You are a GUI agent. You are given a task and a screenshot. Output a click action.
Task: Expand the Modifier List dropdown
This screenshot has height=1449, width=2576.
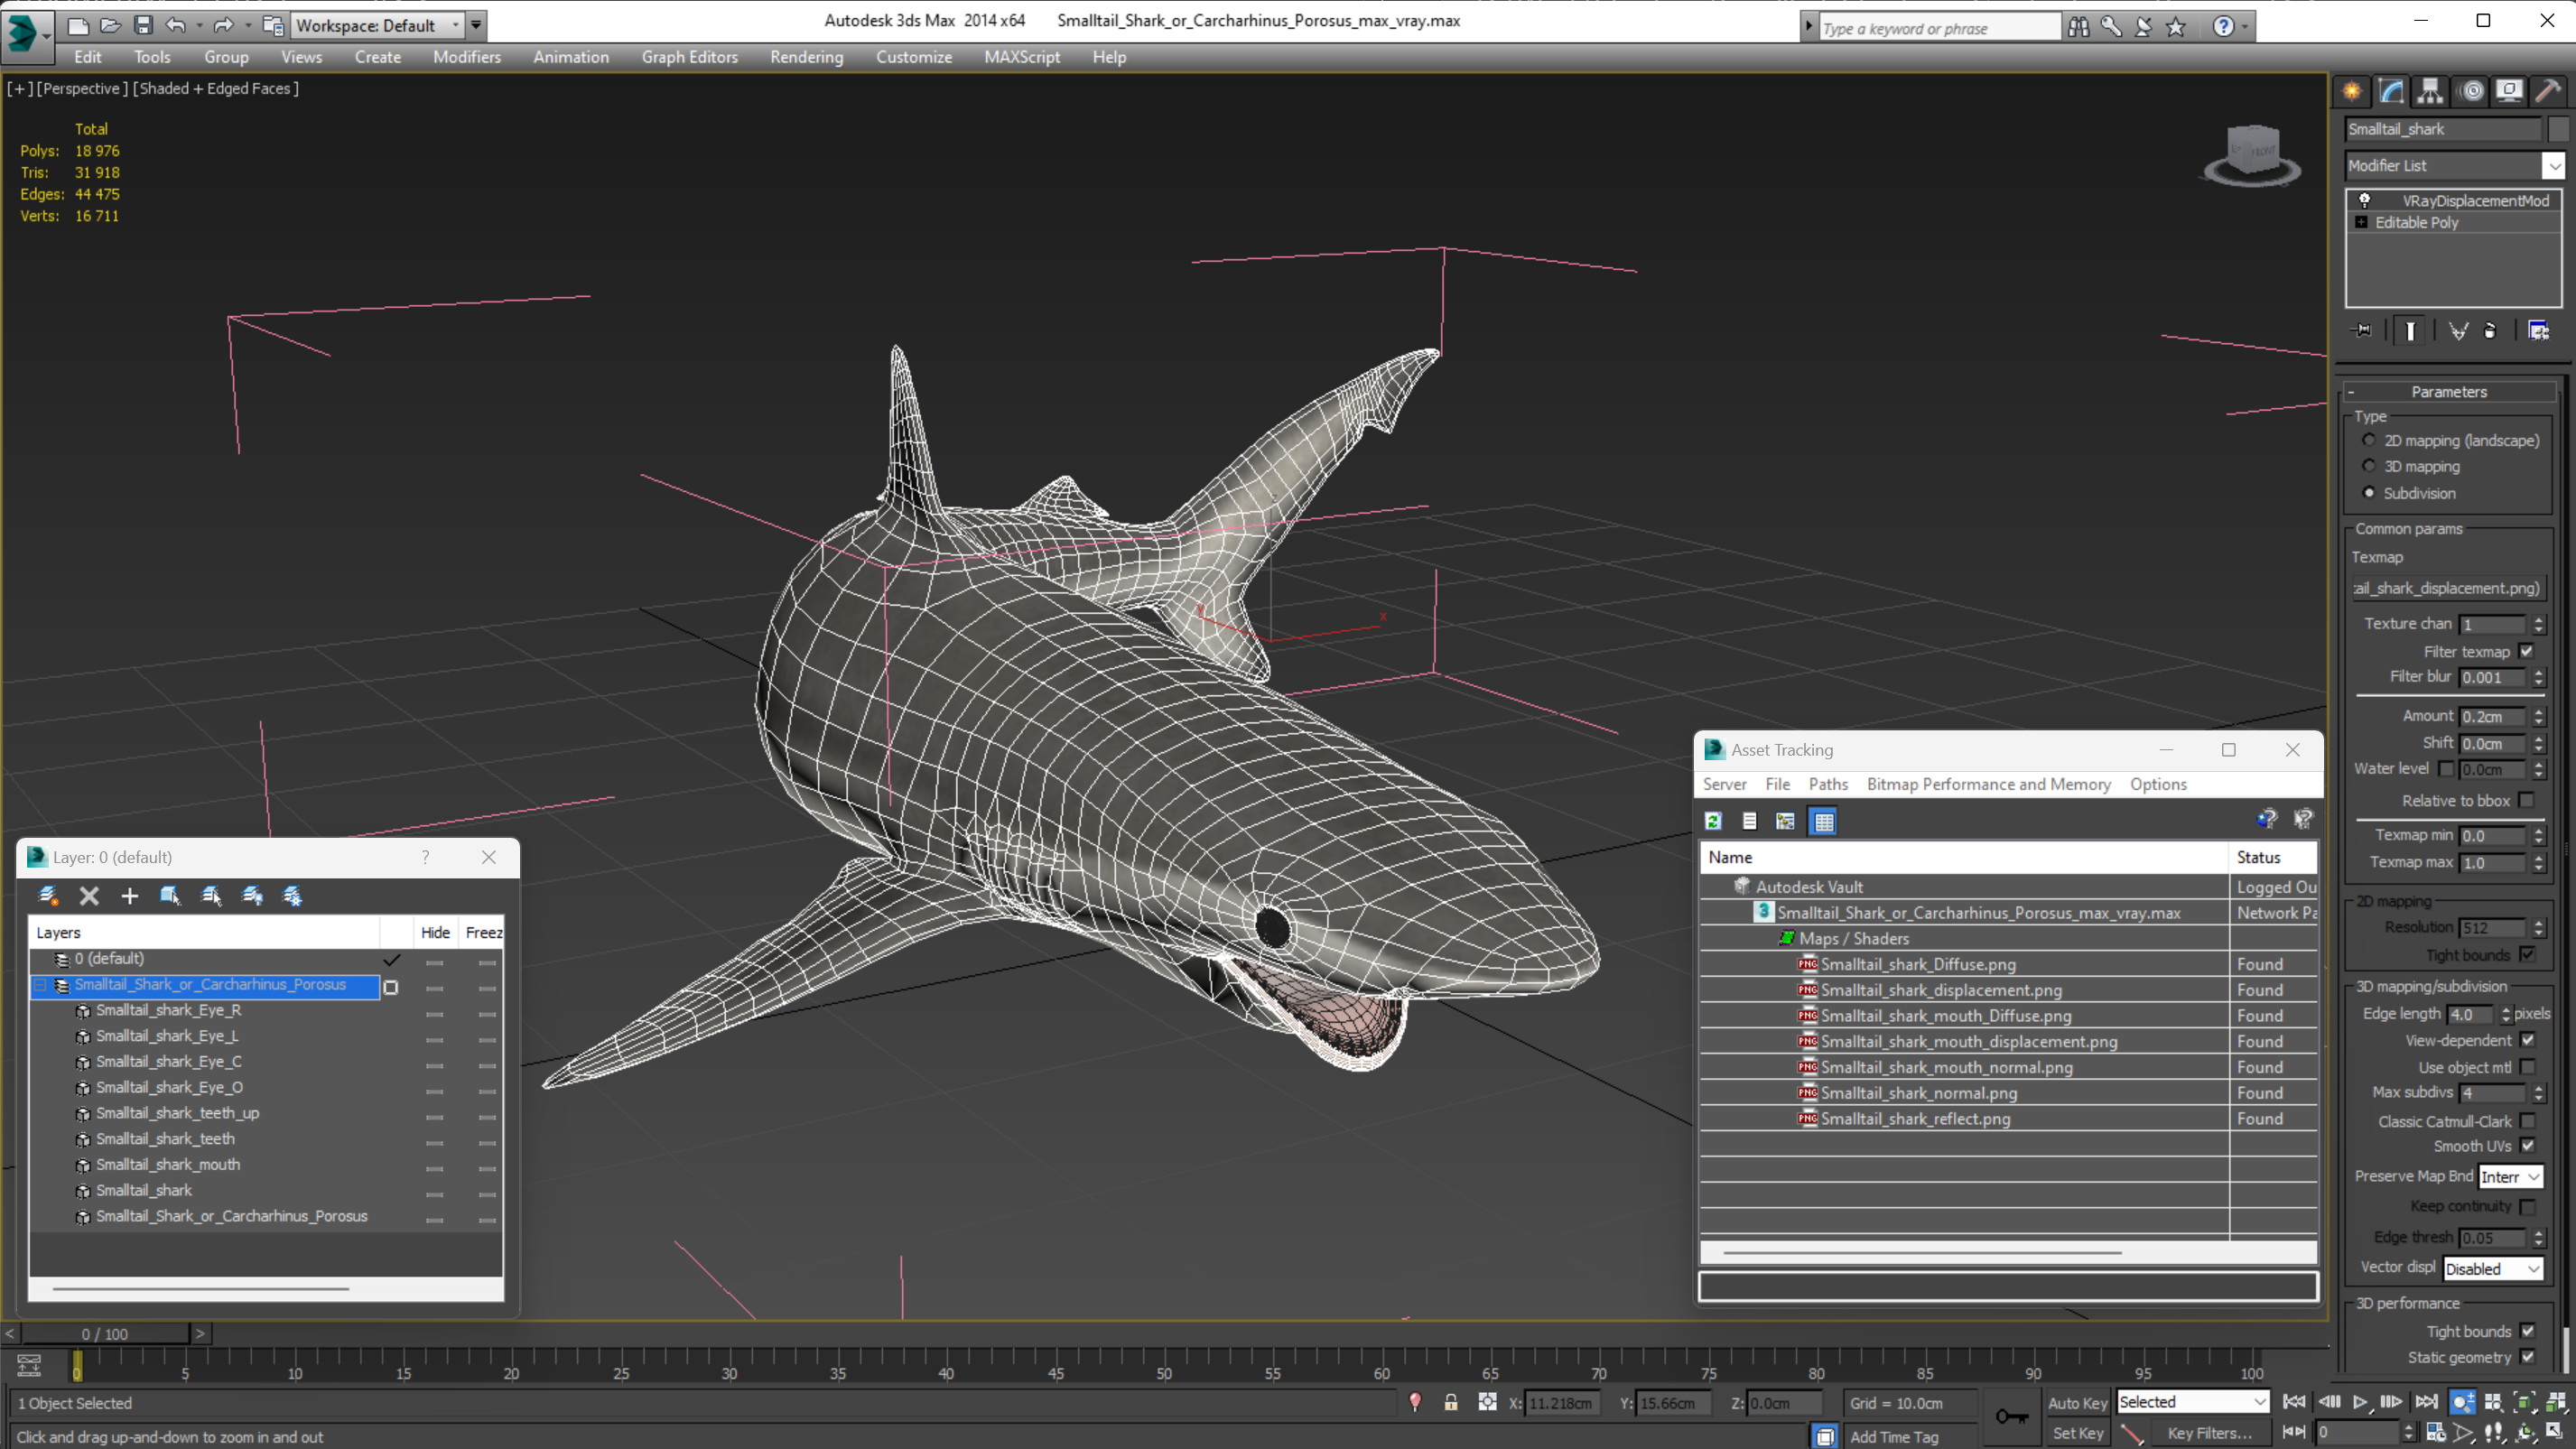coord(2554,164)
